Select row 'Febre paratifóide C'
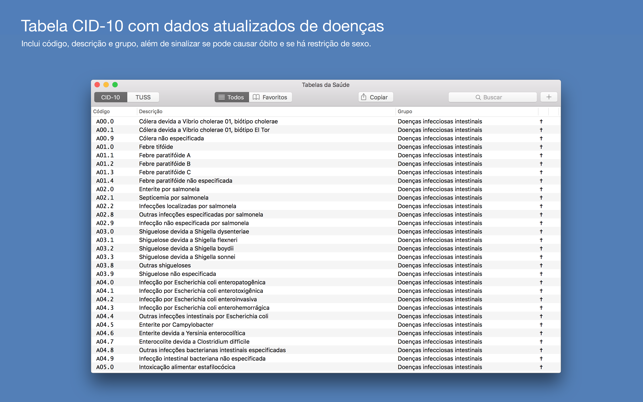Viewport: 643px width, 402px height. pos(326,172)
